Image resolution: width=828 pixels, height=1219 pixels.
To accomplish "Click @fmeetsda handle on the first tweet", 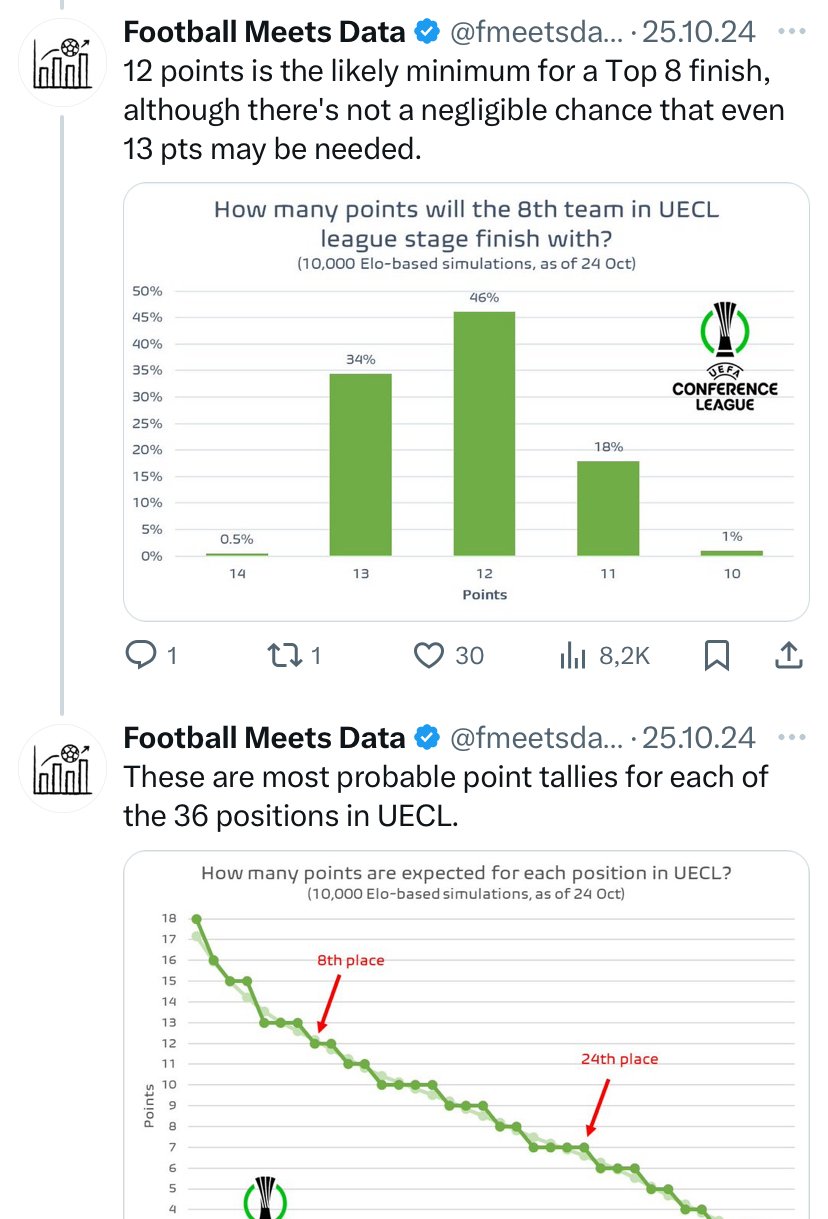I will click(536, 32).
